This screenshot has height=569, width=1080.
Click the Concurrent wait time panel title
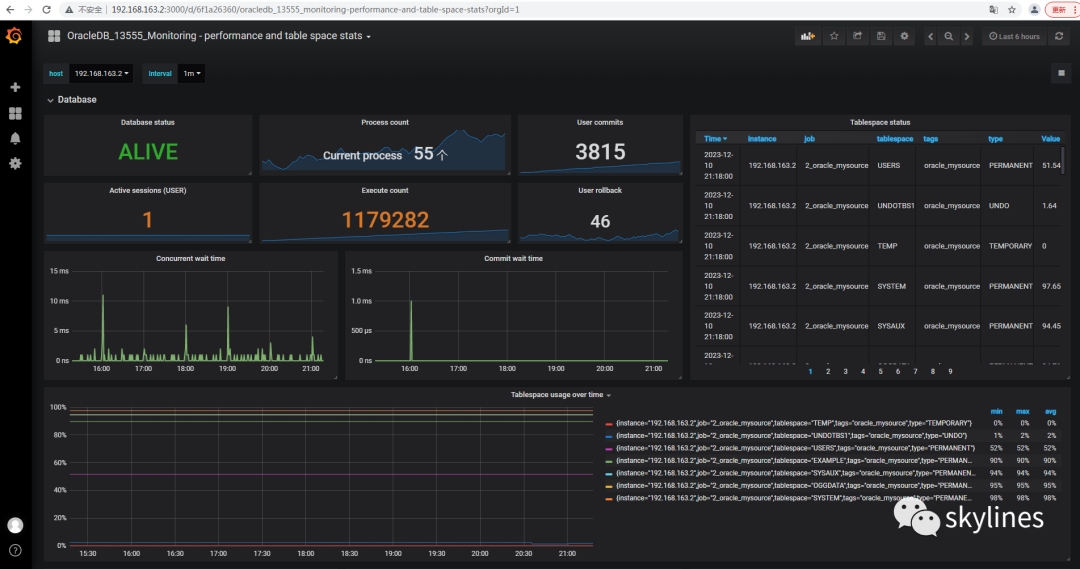(x=191, y=258)
